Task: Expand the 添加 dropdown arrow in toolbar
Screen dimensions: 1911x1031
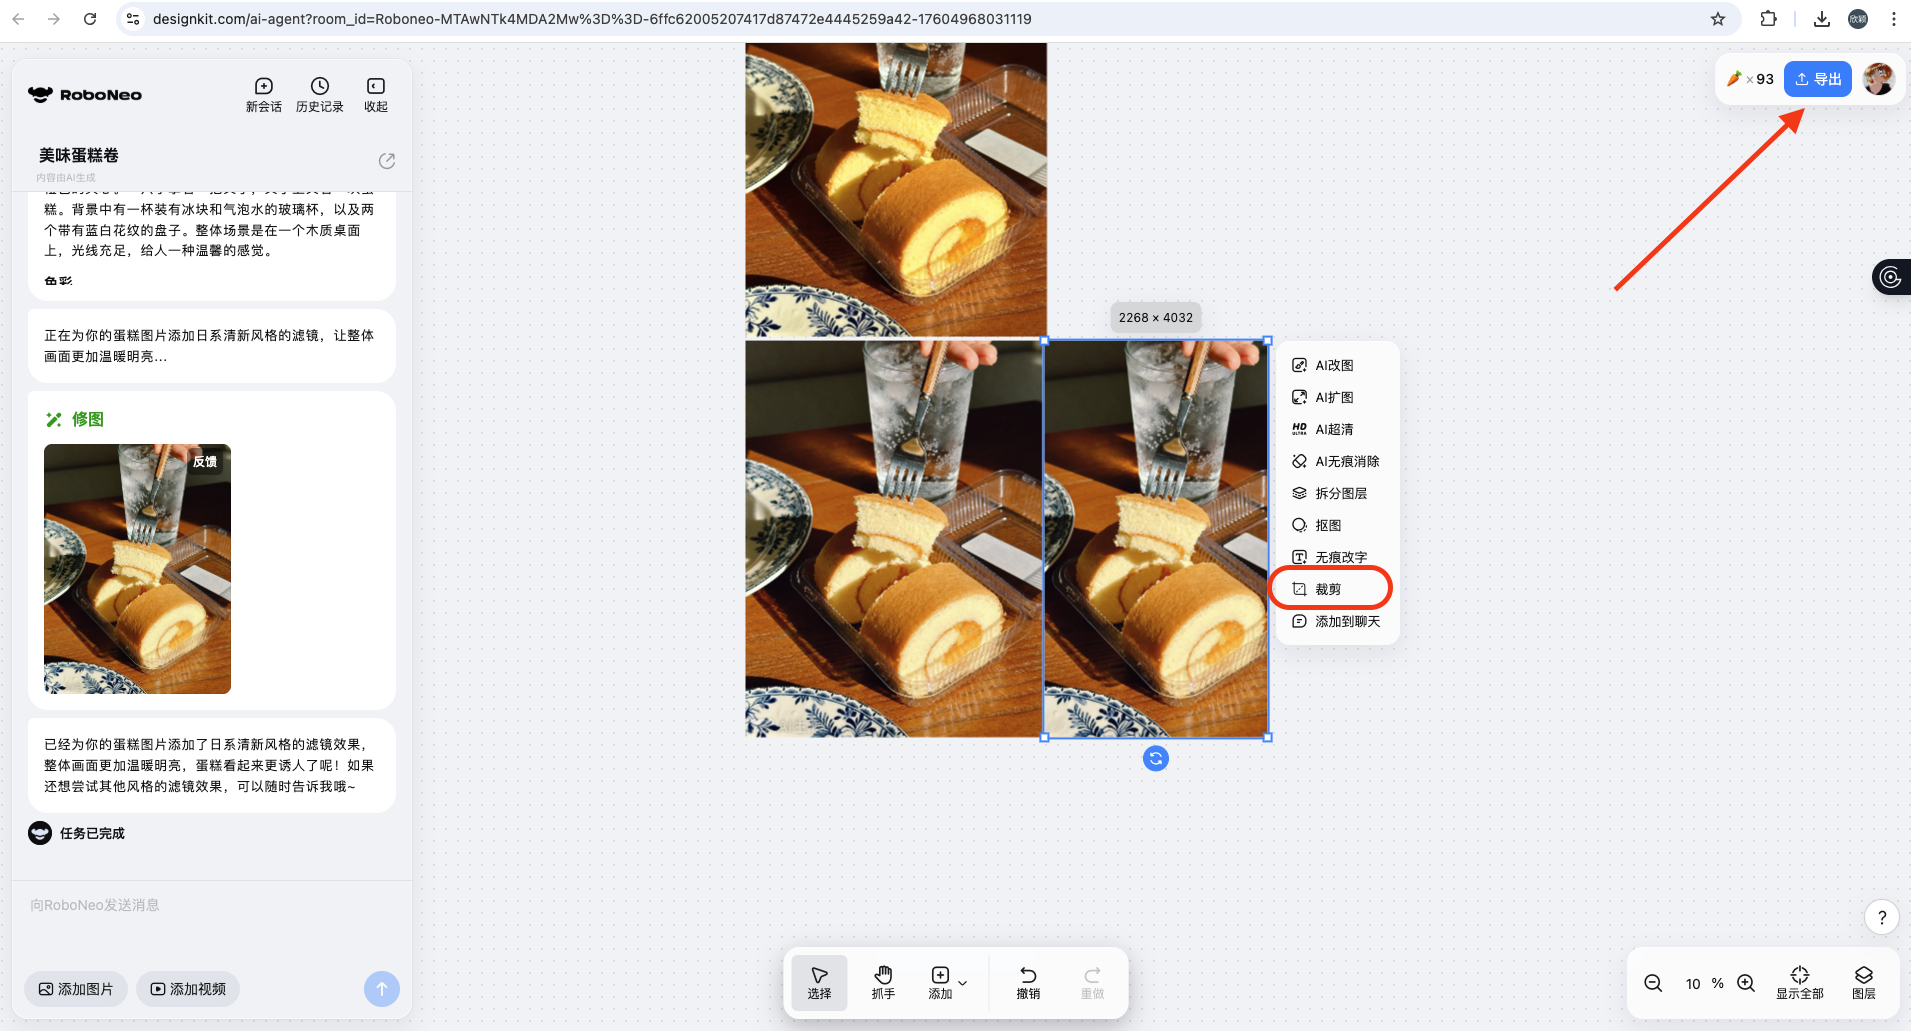Action: pyautogui.click(x=963, y=983)
